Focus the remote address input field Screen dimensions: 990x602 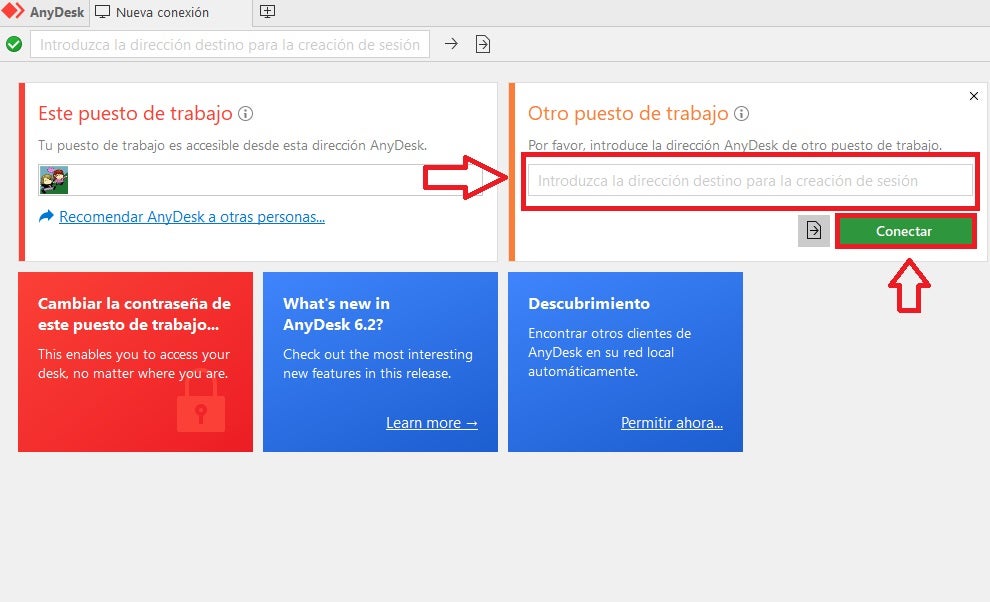750,181
